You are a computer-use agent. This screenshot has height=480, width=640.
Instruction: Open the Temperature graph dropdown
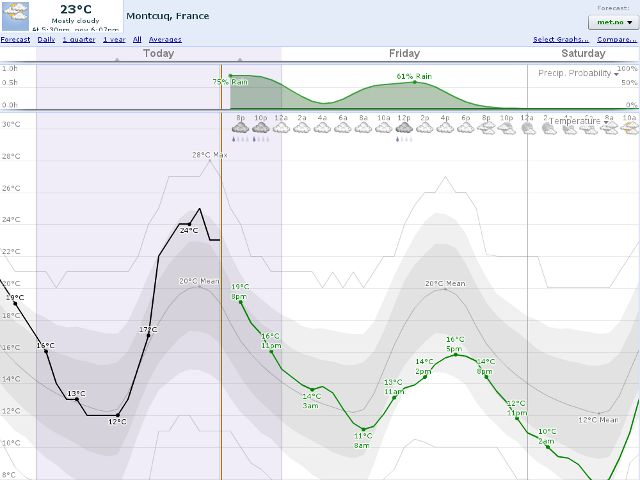tap(580, 121)
